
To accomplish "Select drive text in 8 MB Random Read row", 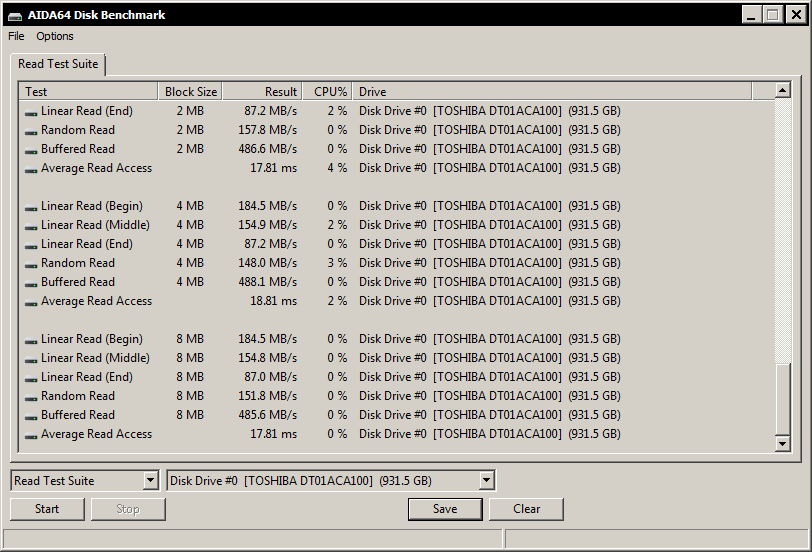I will tap(489, 396).
